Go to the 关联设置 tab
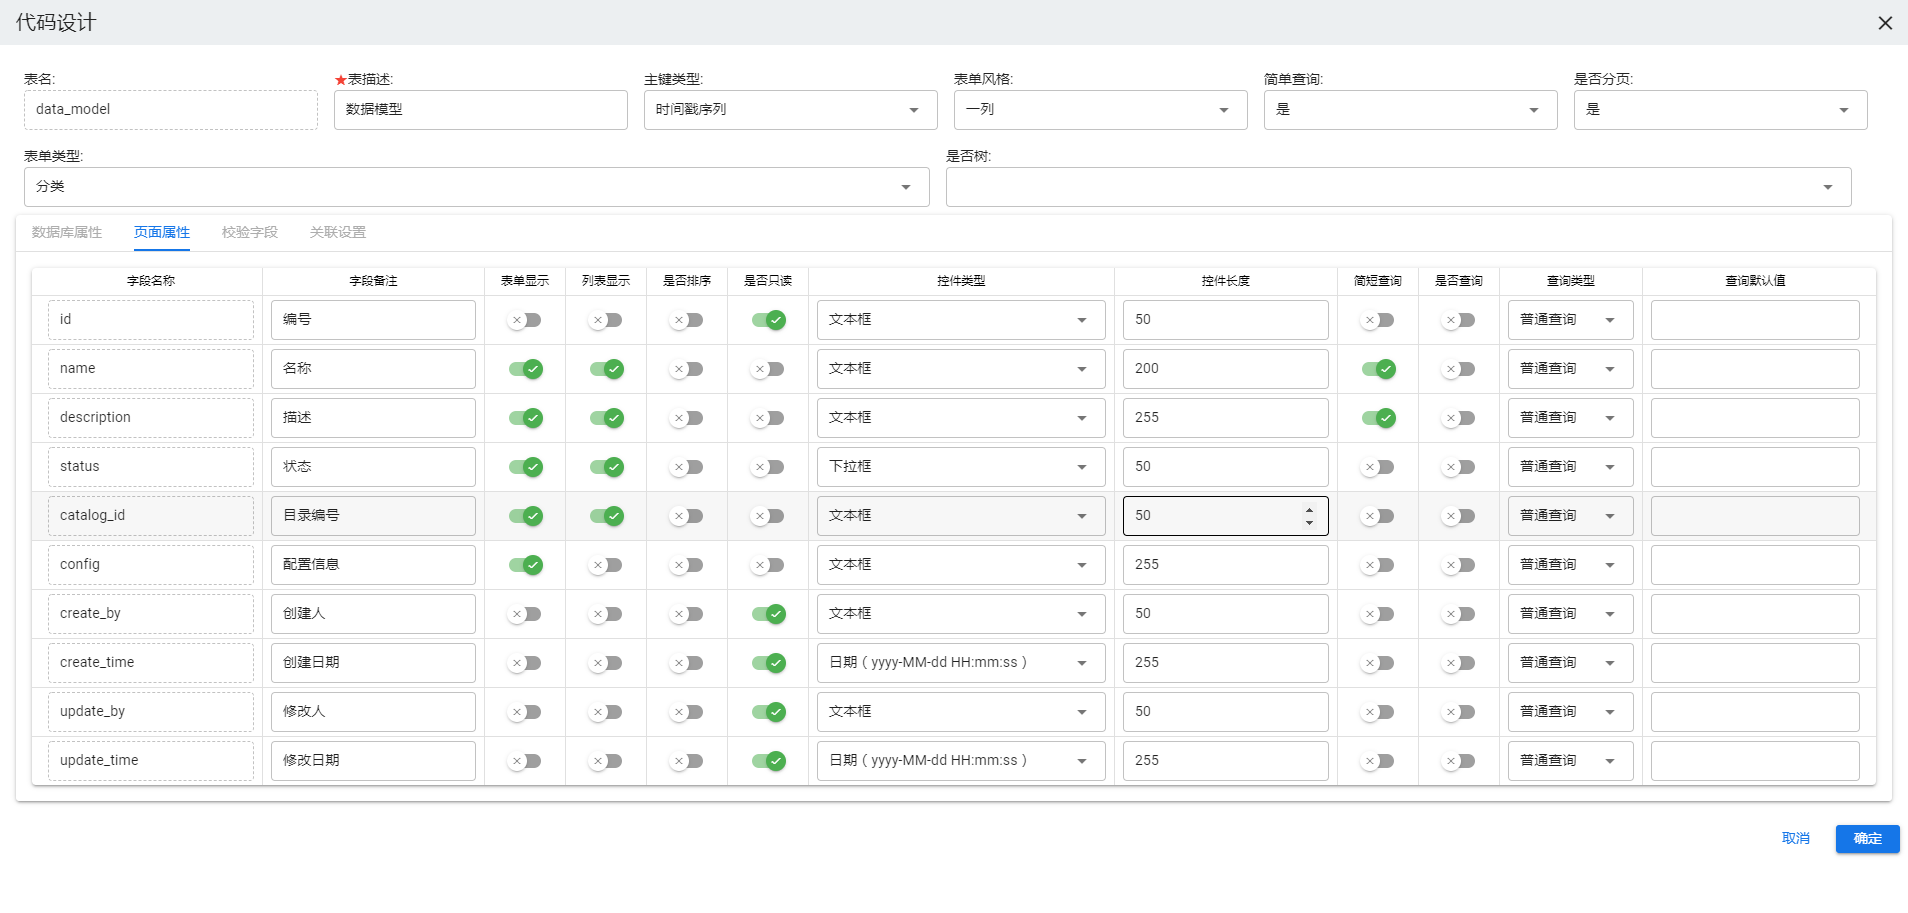The height and width of the screenshot is (913, 1908). pos(338,232)
